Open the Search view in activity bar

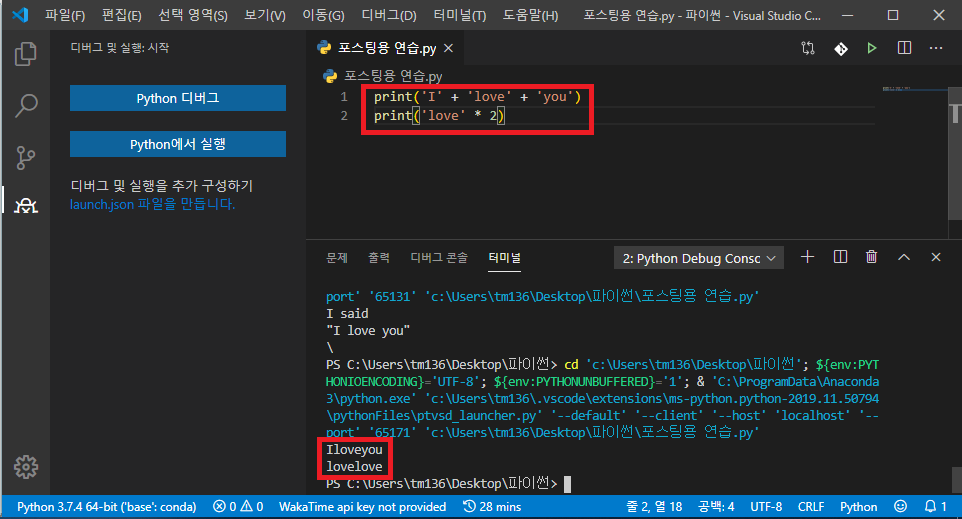point(25,106)
